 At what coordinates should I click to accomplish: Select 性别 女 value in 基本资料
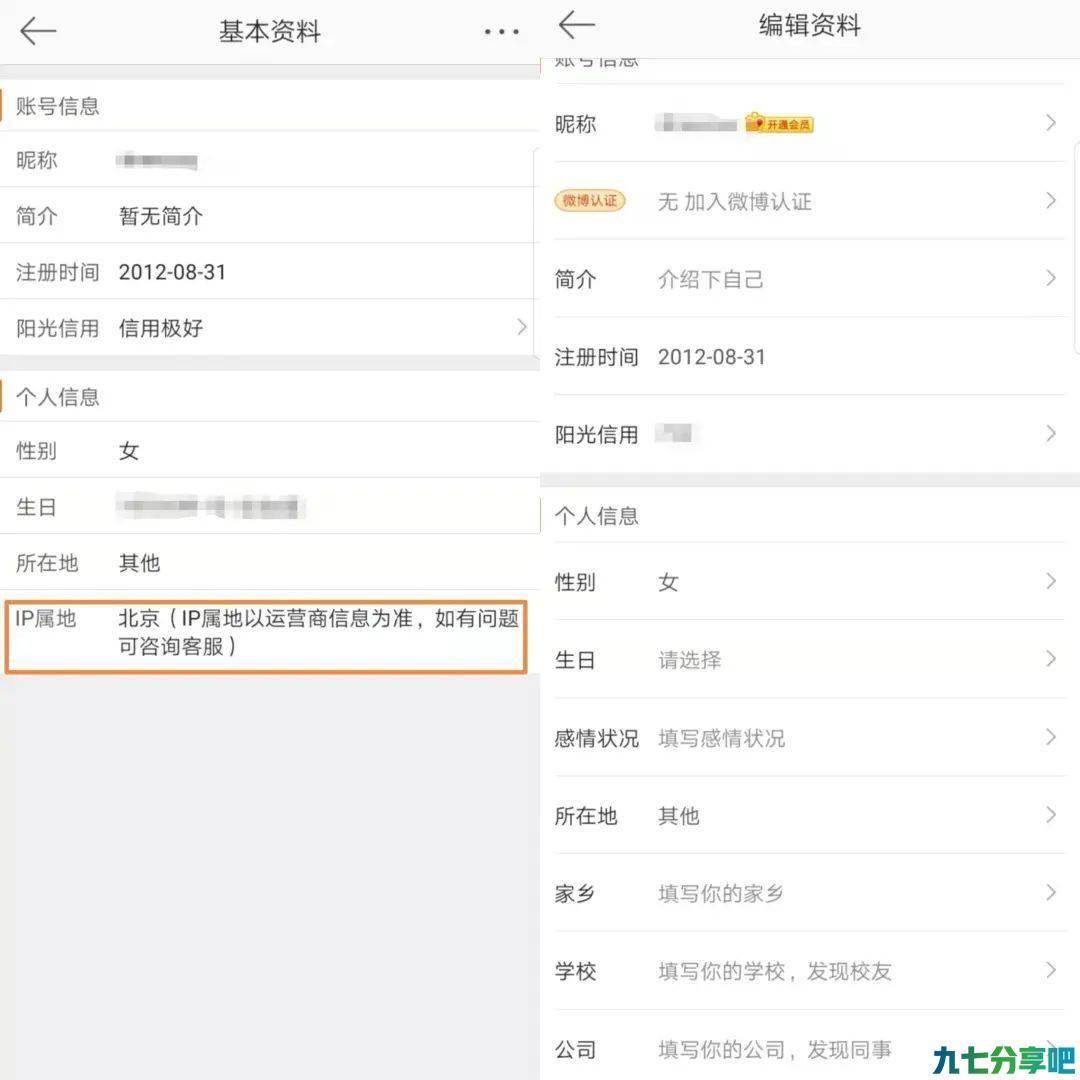point(129,451)
